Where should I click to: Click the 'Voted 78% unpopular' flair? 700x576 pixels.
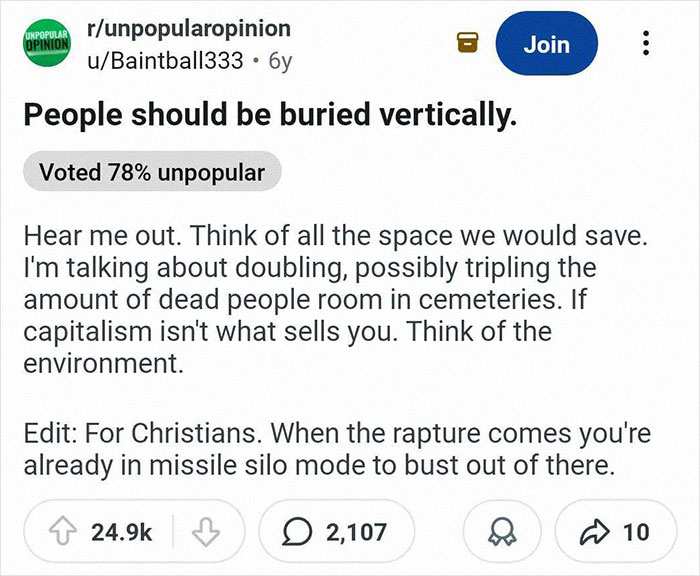click(152, 172)
